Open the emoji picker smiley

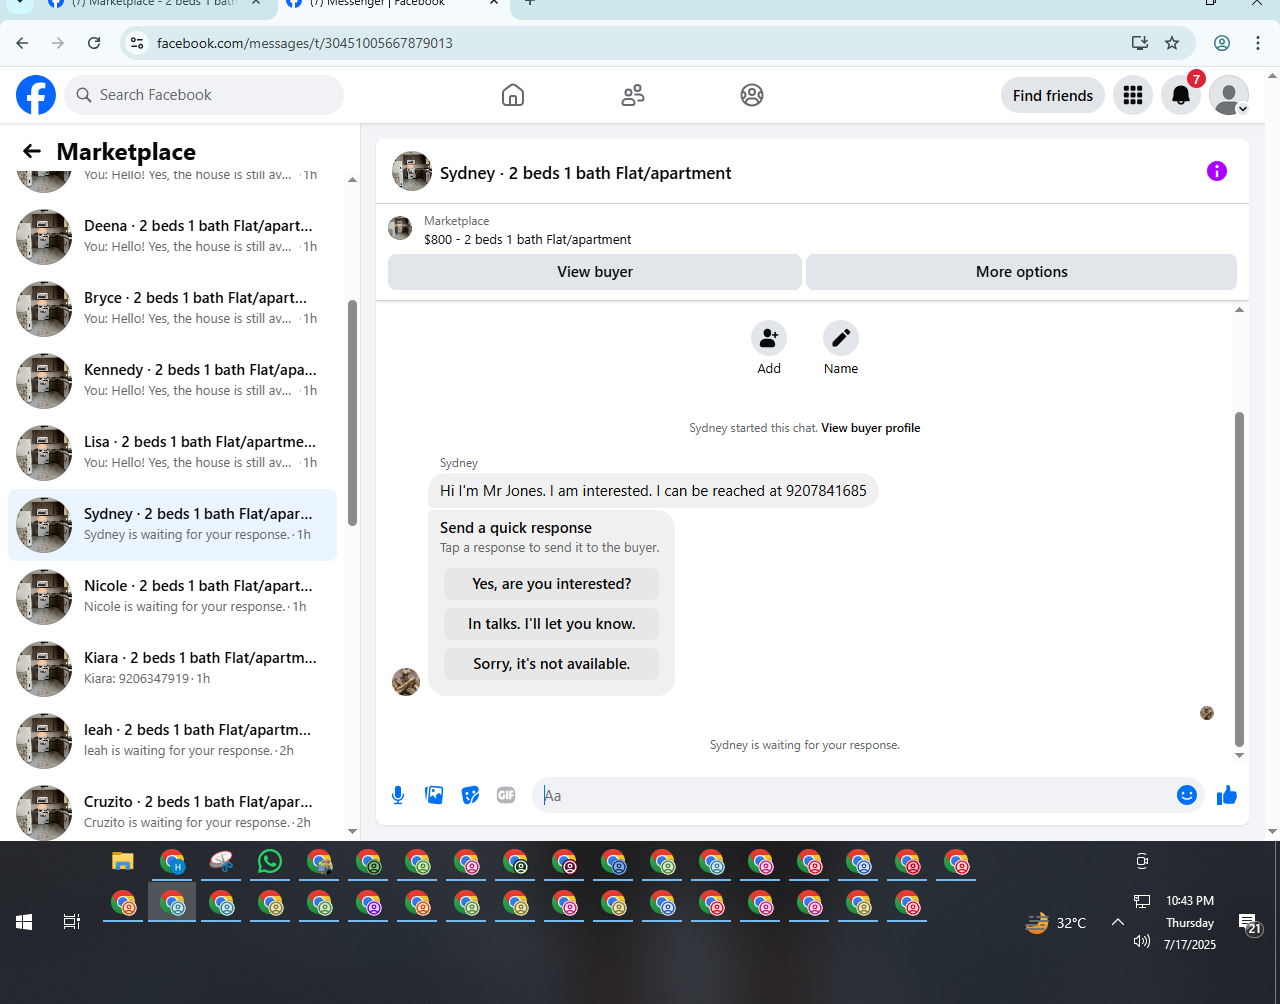1187,795
